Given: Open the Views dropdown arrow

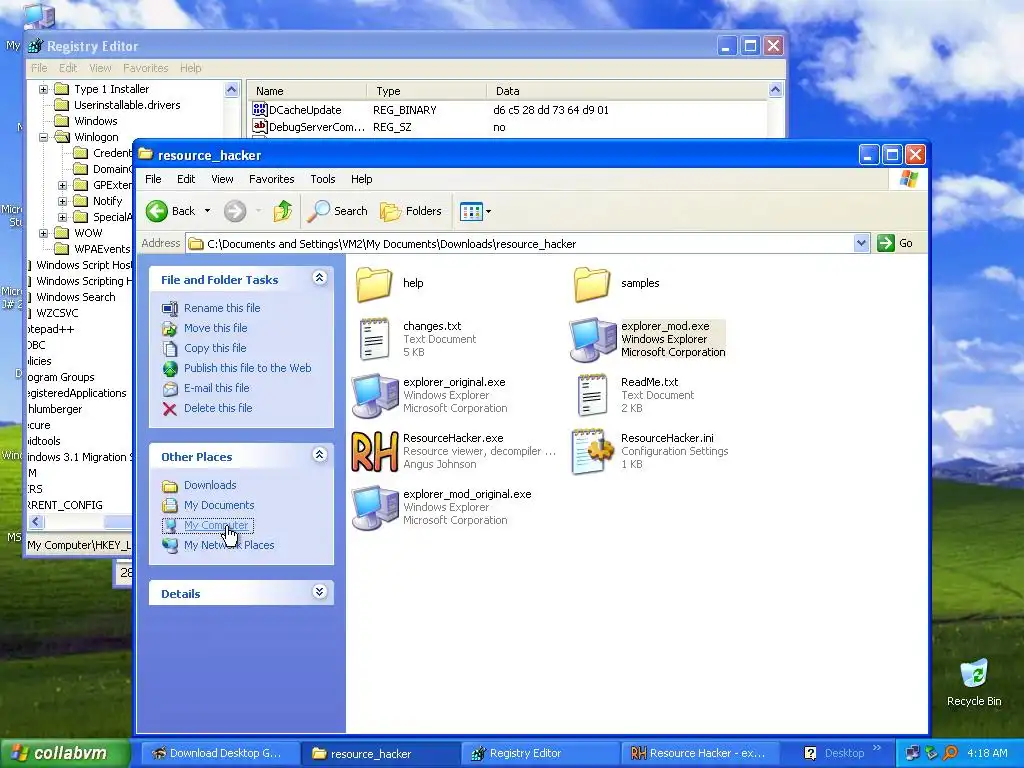Looking at the screenshot, I should click(x=488, y=211).
